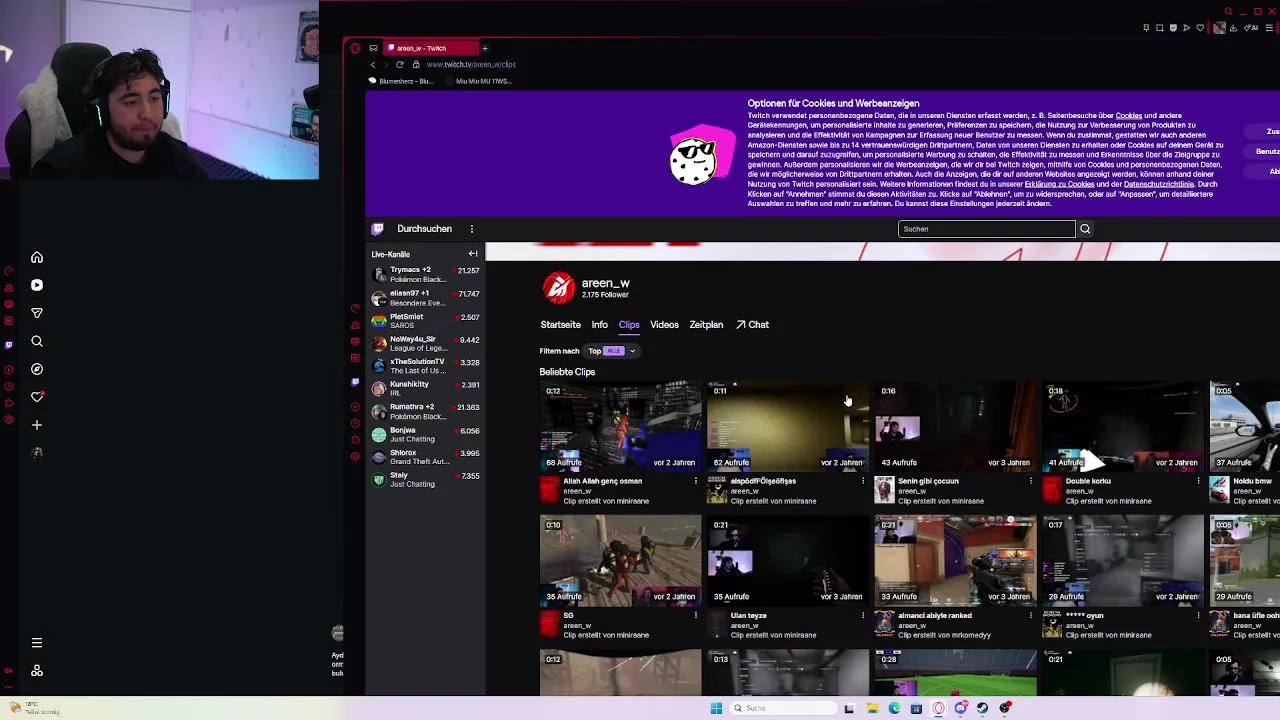Play the almanci abiyle ranked clip thumbnail
The image size is (1280, 720).
click(956, 560)
